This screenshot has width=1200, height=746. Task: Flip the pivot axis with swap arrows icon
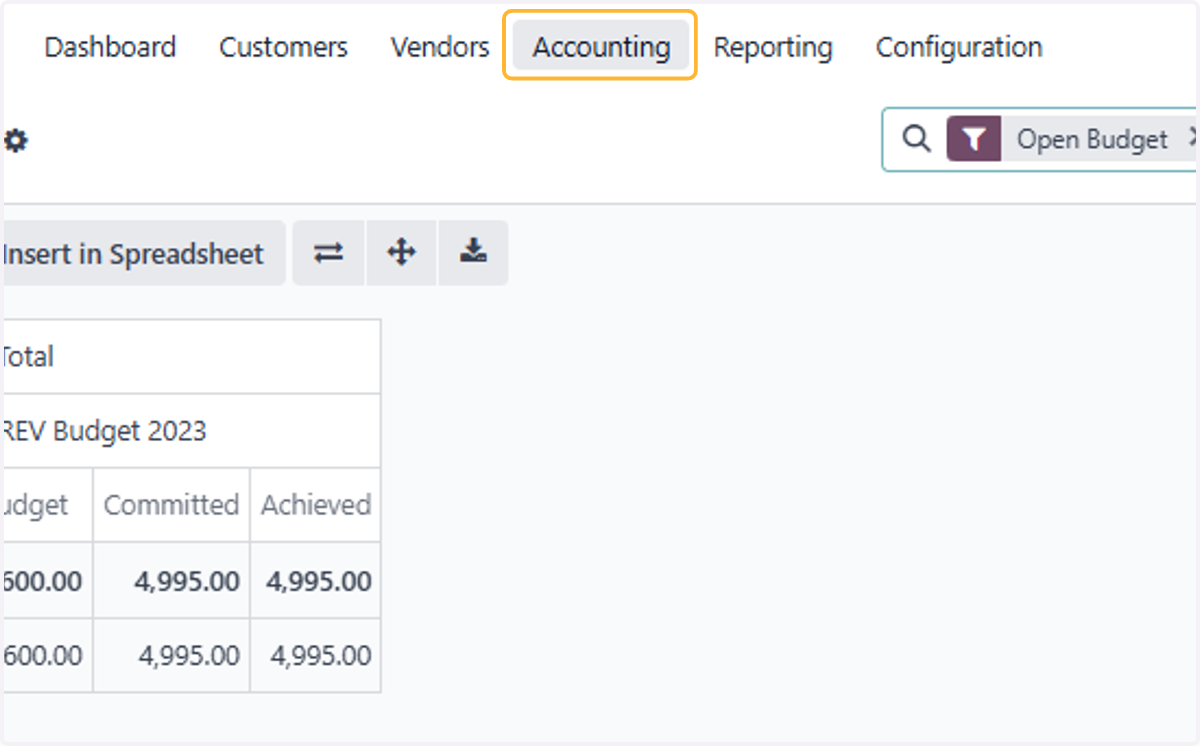pyautogui.click(x=328, y=253)
